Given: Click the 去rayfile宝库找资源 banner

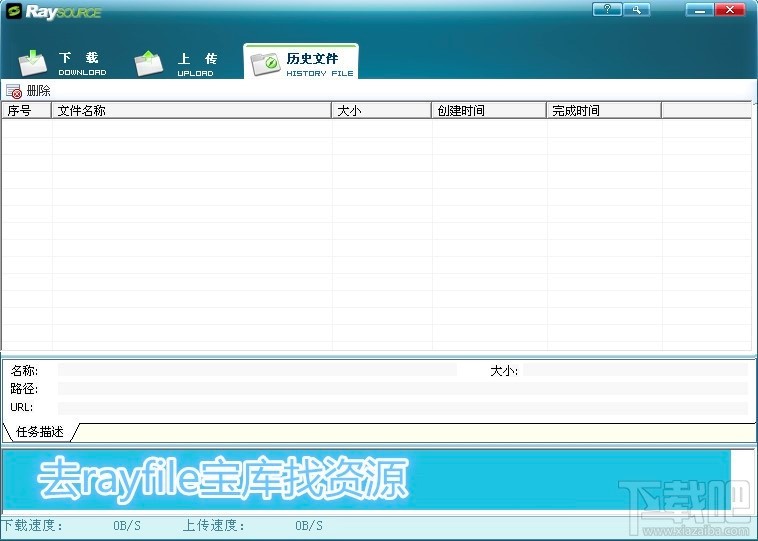Looking at the screenshot, I should (366, 479).
